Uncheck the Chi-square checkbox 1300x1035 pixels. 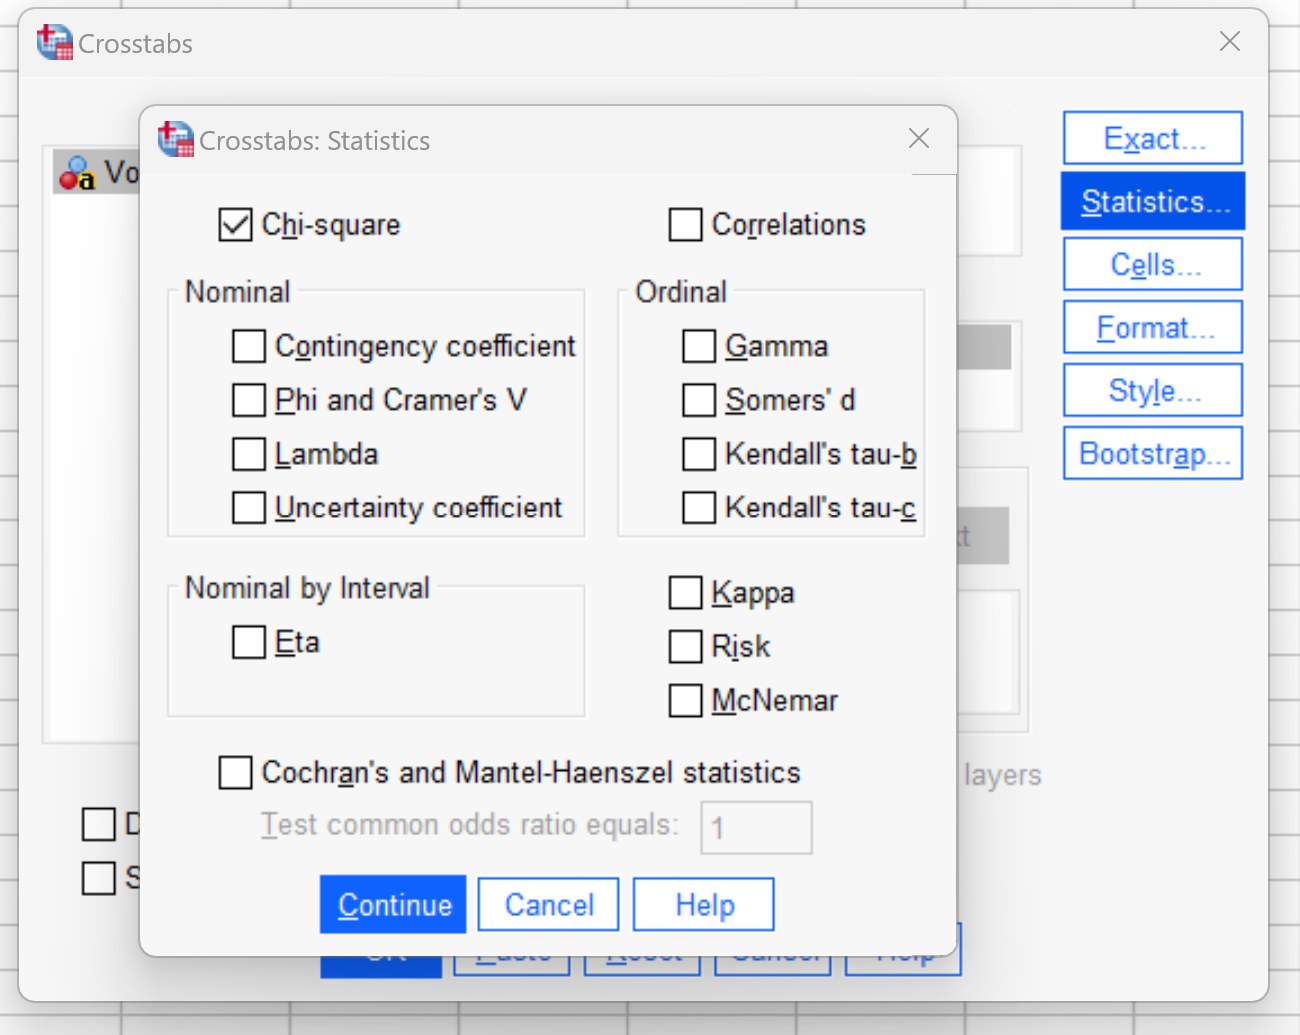click(235, 225)
